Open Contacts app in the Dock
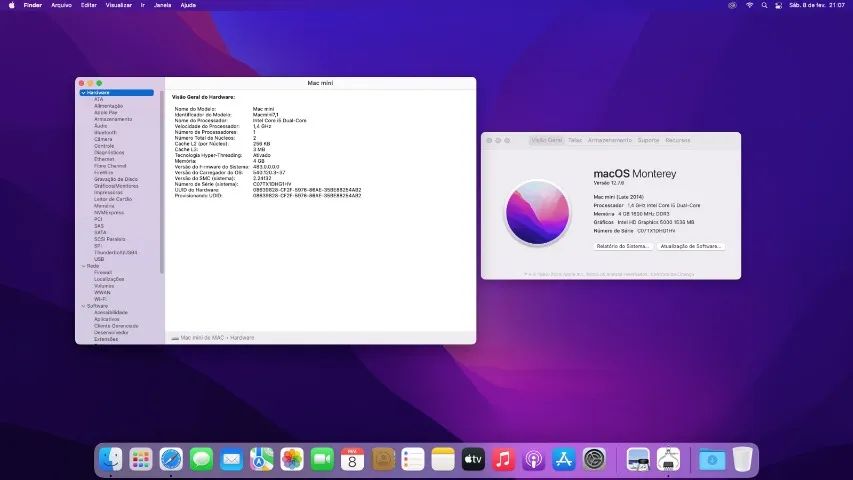This screenshot has width=853, height=480. [x=382, y=460]
